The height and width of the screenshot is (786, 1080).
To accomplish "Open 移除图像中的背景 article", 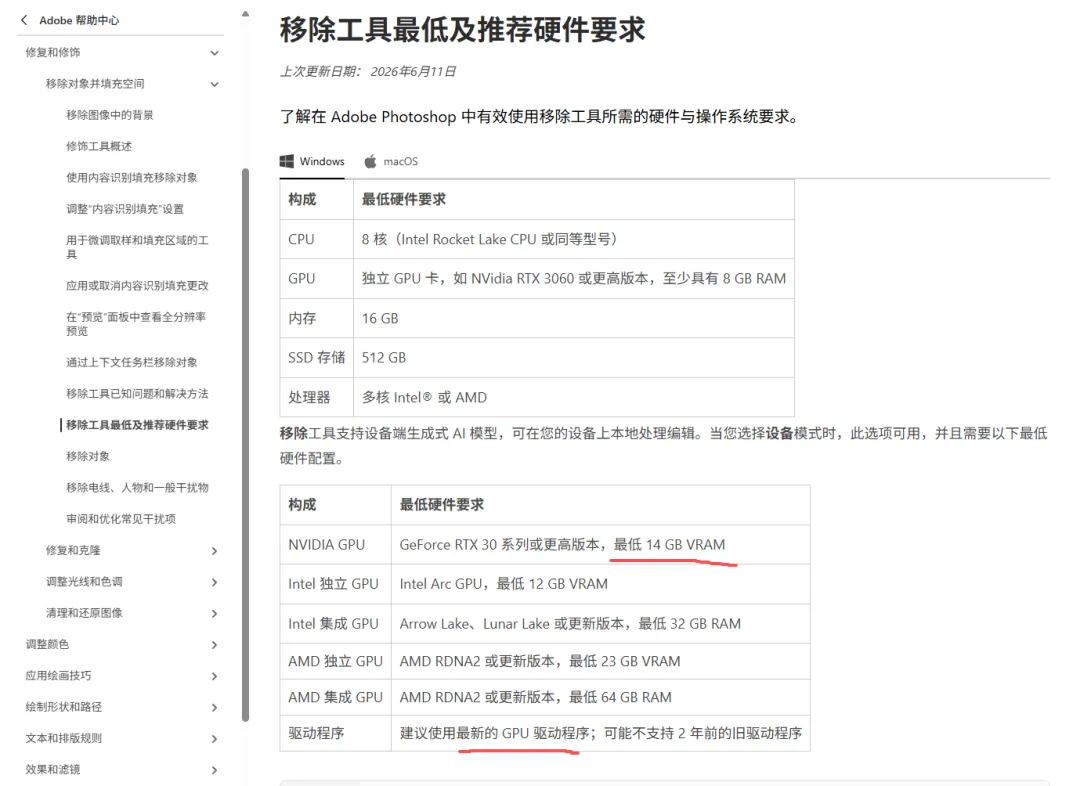I will click(x=110, y=115).
